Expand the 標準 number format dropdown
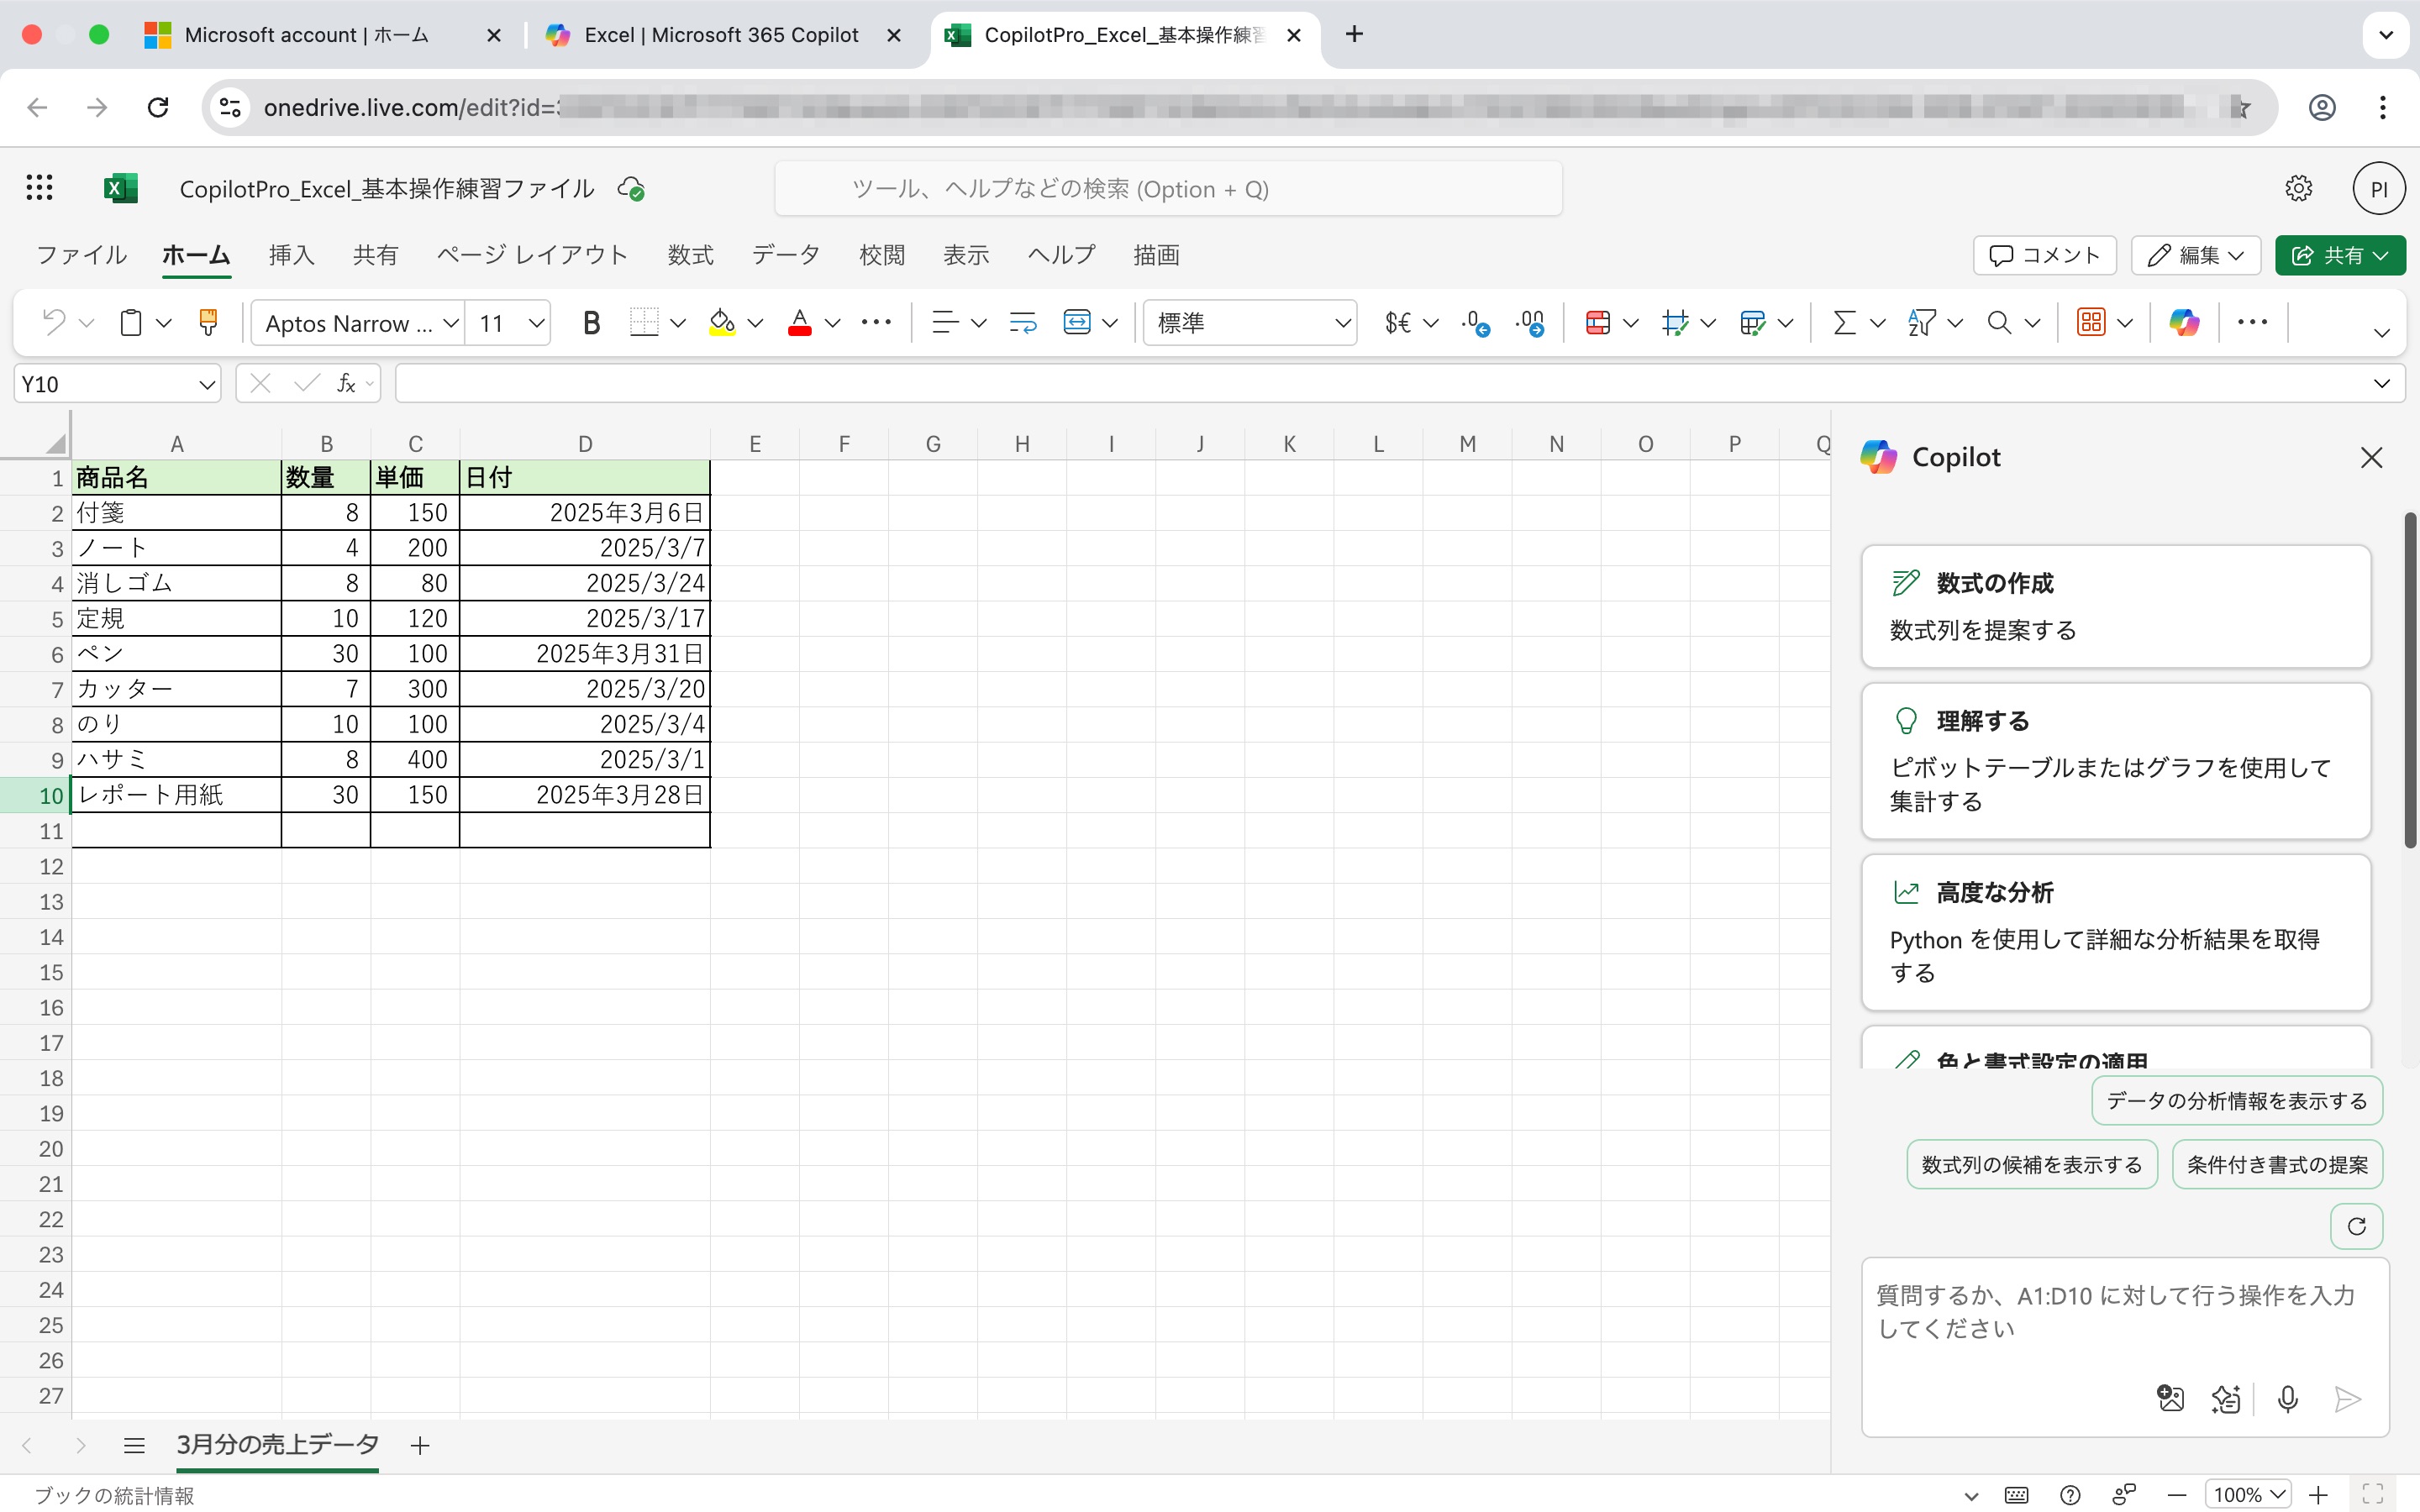The width and height of the screenshot is (2420, 1512). point(1342,323)
